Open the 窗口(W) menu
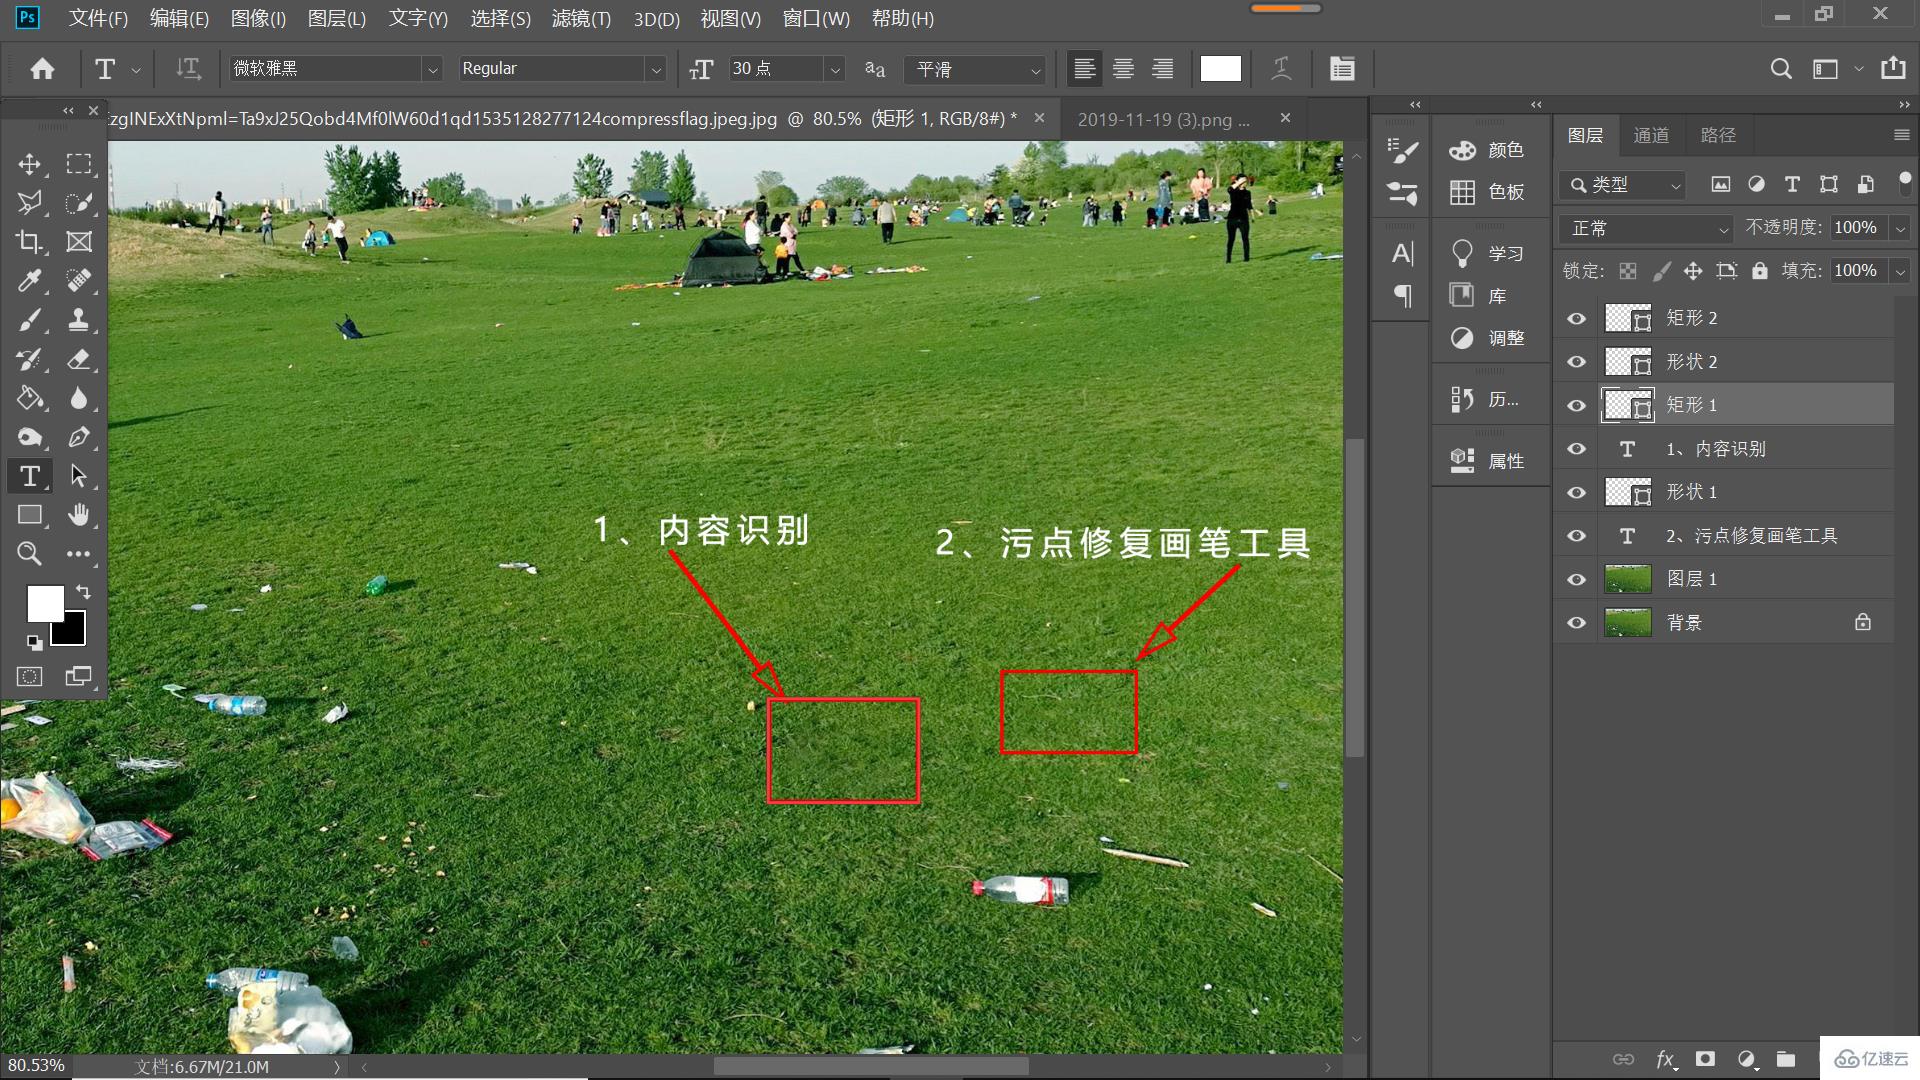1920x1080 pixels. coord(816,18)
